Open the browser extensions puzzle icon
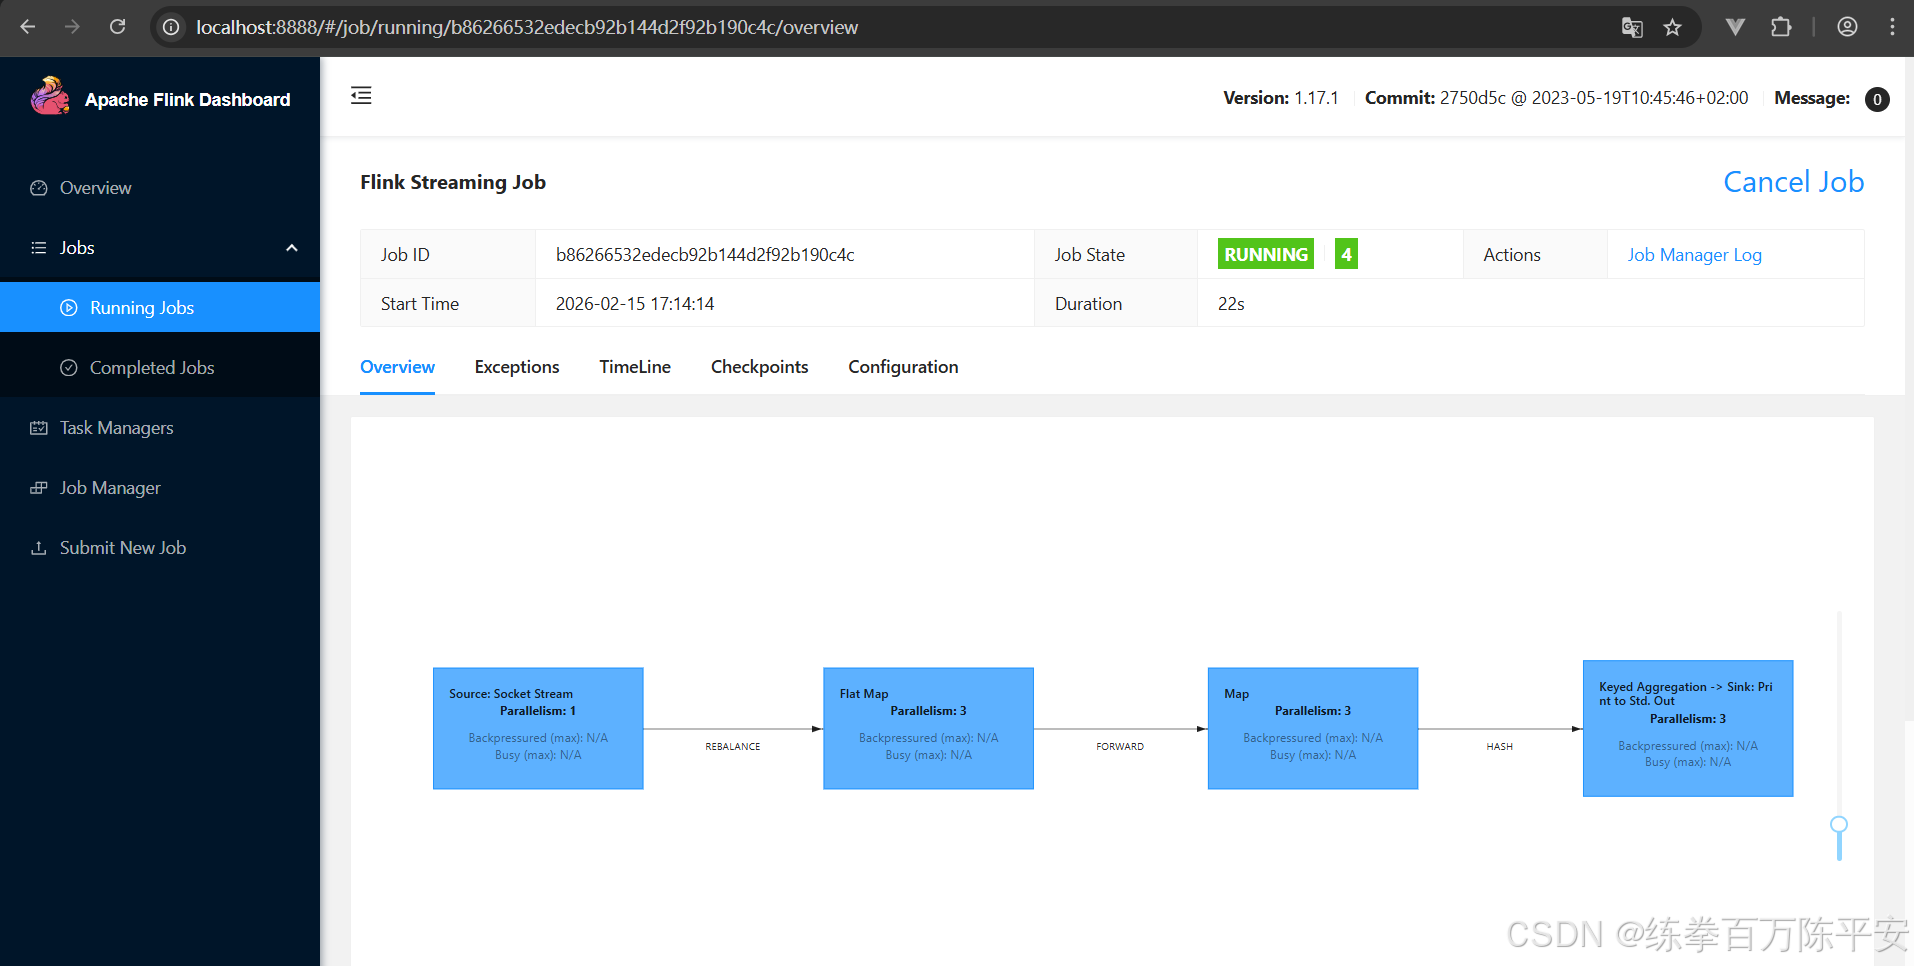This screenshot has height=966, width=1914. coord(1781,27)
